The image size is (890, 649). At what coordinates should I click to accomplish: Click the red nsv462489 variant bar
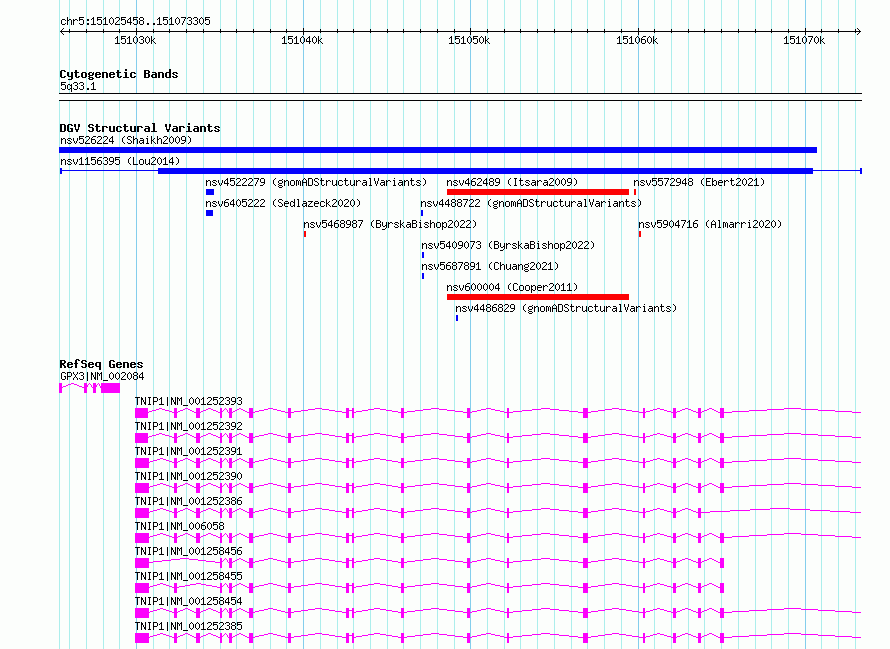(538, 192)
